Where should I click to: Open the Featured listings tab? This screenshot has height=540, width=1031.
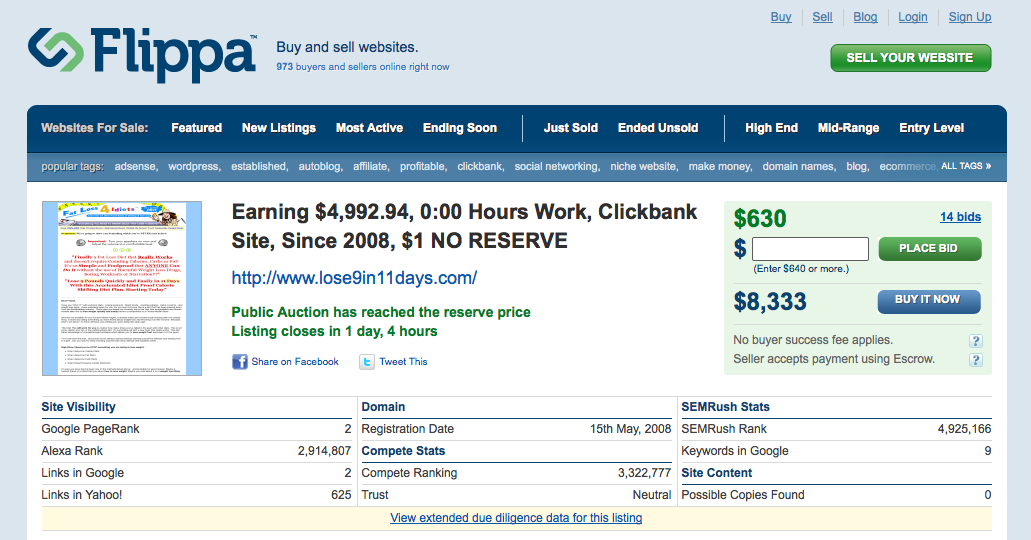coord(196,128)
